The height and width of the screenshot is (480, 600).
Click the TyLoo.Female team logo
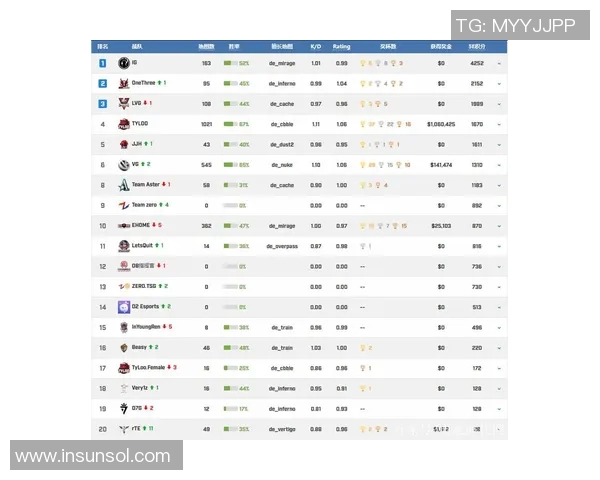pos(124,368)
